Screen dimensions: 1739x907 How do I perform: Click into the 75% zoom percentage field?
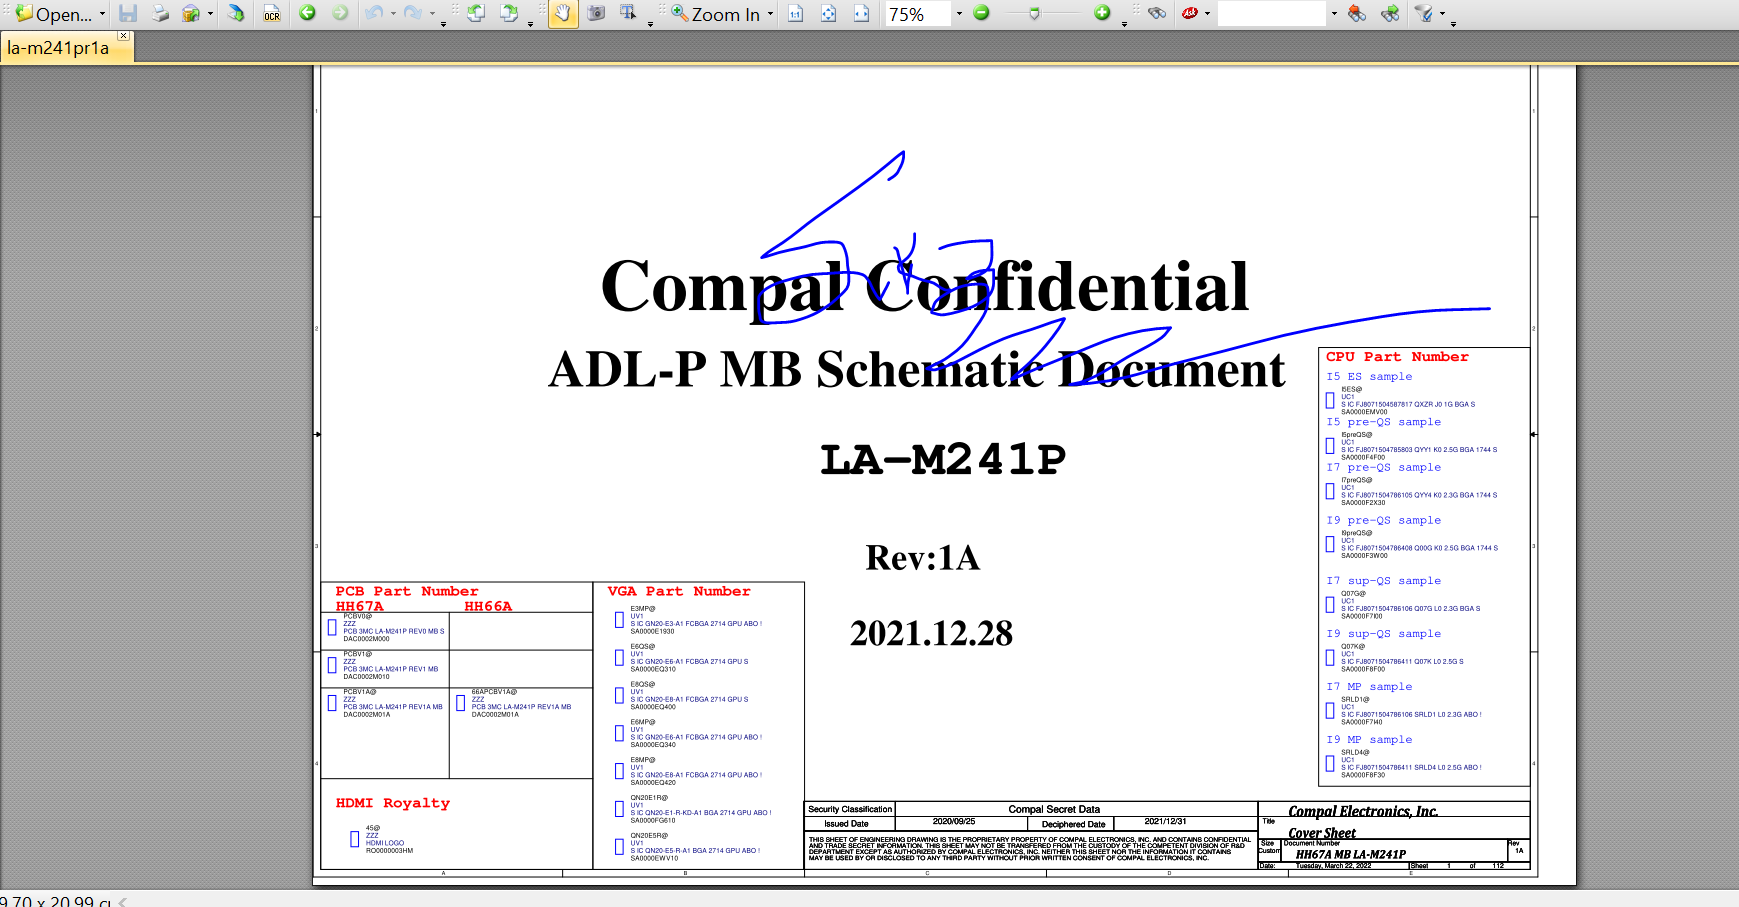click(x=917, y=14)
